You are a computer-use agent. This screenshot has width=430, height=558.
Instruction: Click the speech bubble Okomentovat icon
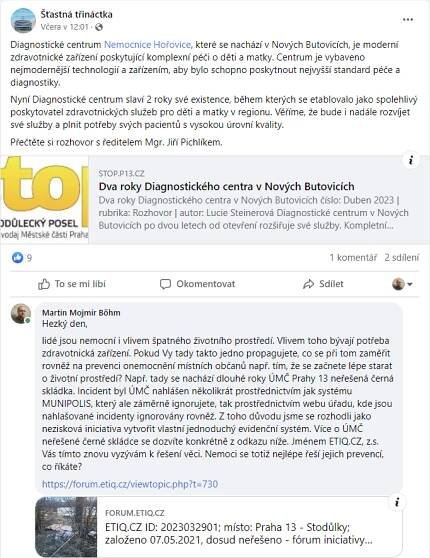click(x=165, y=284)
